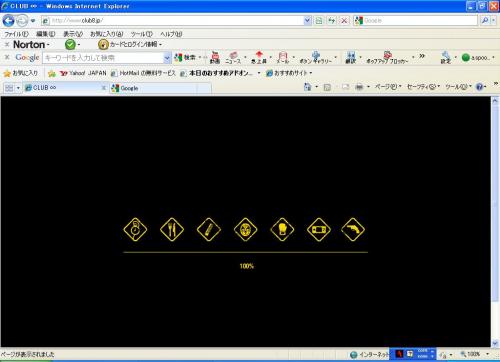Click the Google toolbar news icon

point(233,57)
